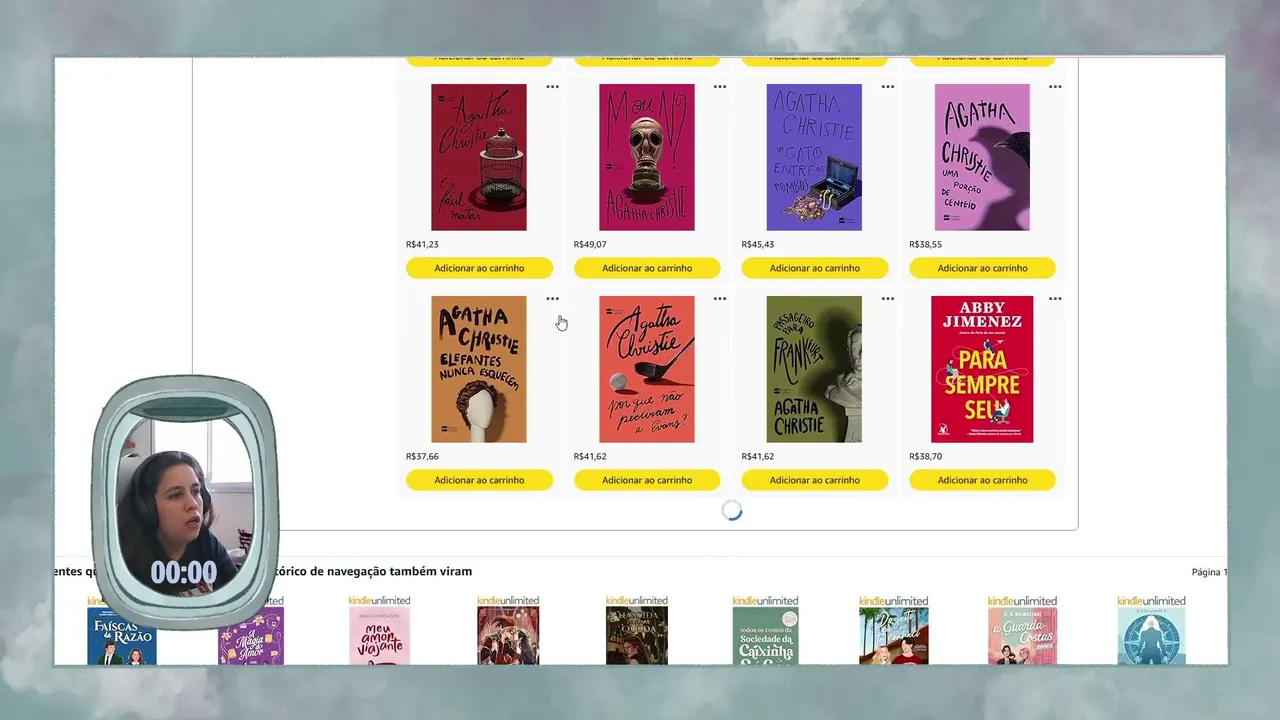
Task: Add the R$38,70 book to cart
Action: click(x=982, y=480)
